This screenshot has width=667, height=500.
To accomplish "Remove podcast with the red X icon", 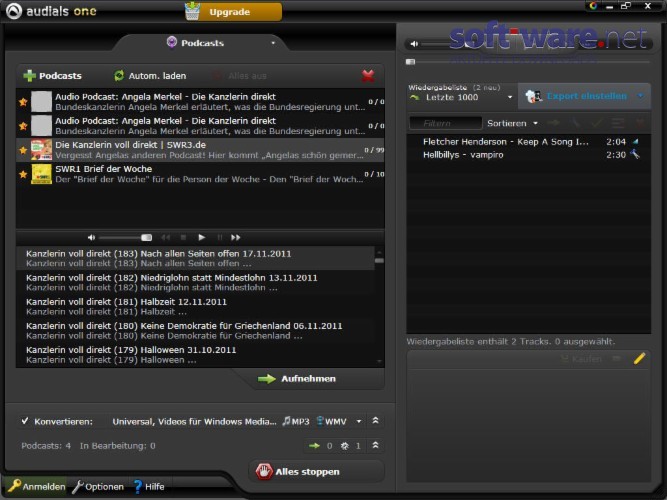I will point(368,76).
